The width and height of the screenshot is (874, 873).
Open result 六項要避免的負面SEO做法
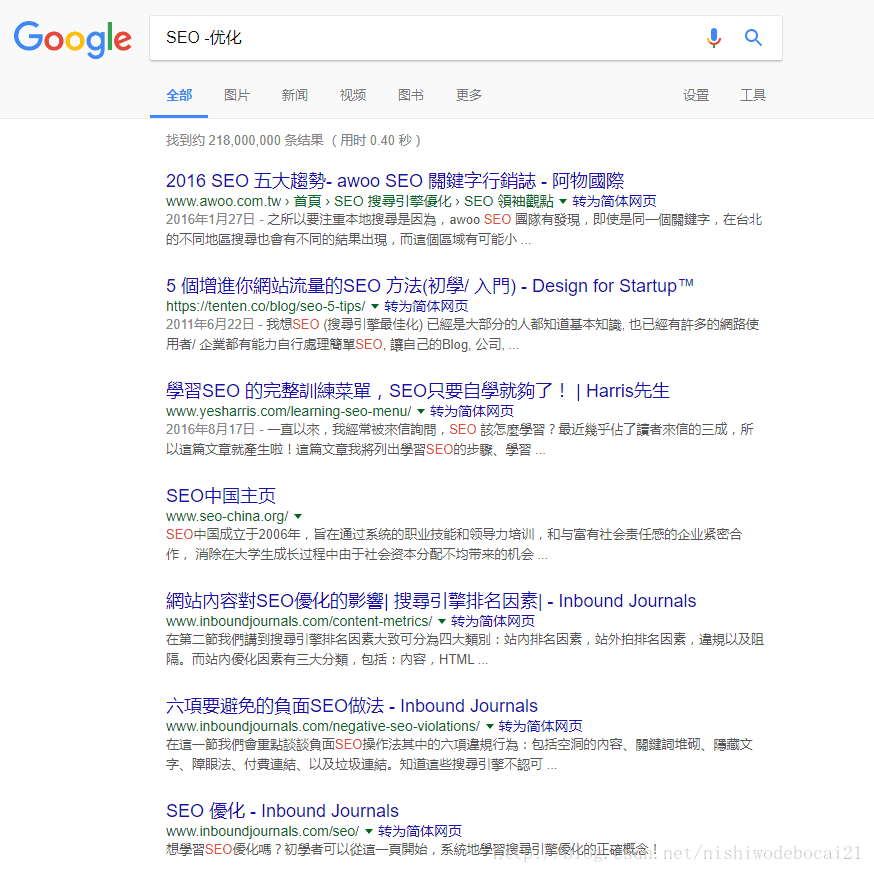coord(352,706)
